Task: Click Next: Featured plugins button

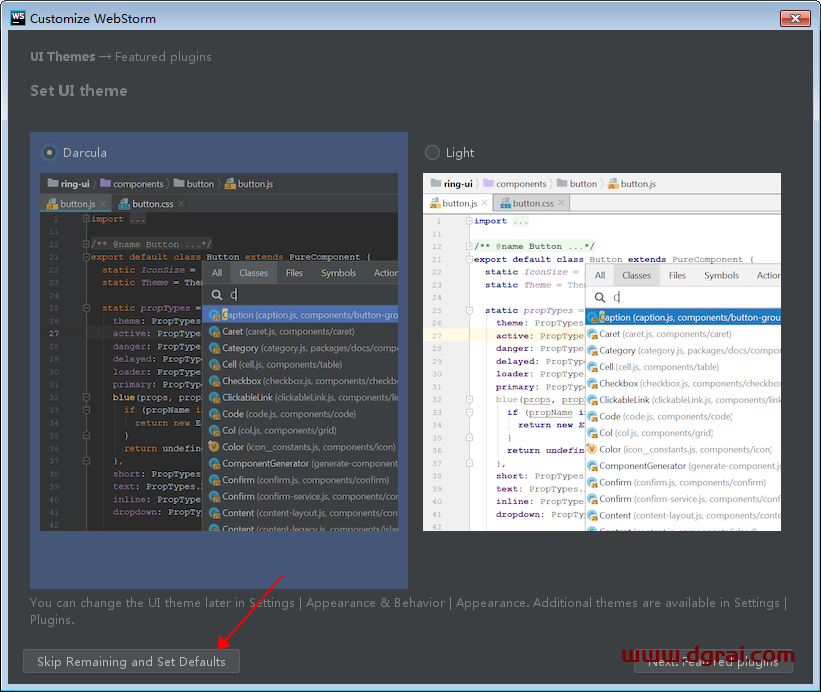Action: point(713,662)
